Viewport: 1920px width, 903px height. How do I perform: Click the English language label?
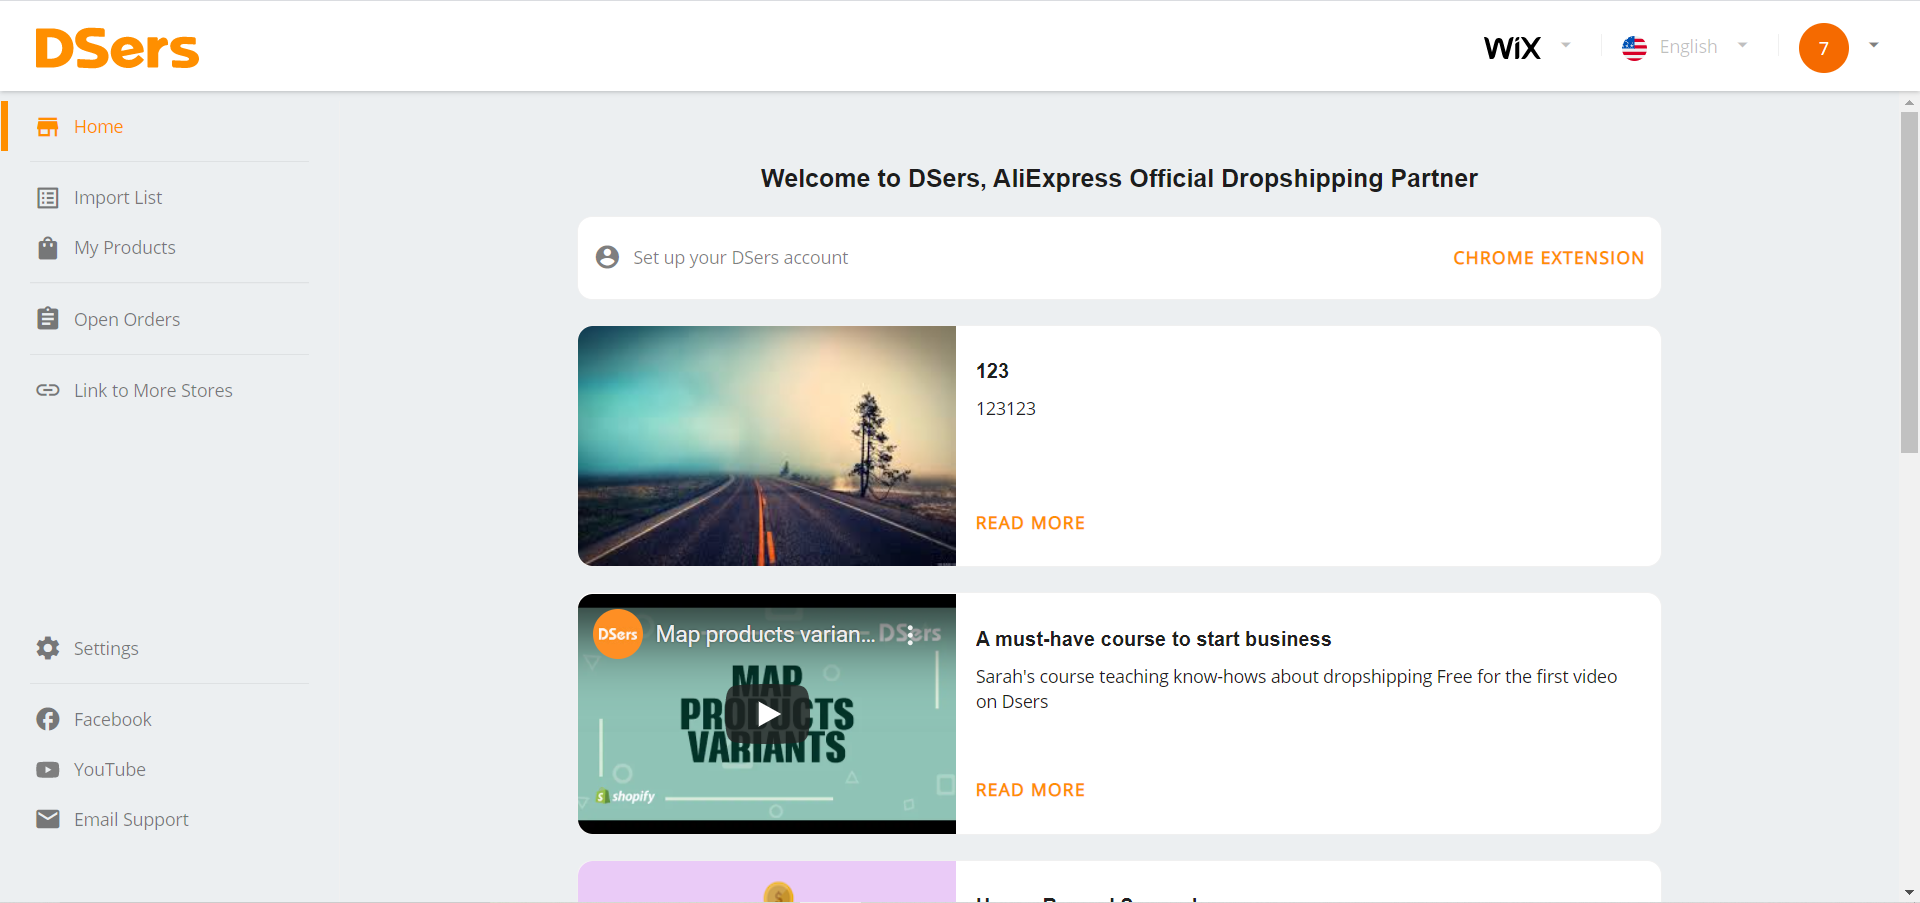pos(1688,47)
